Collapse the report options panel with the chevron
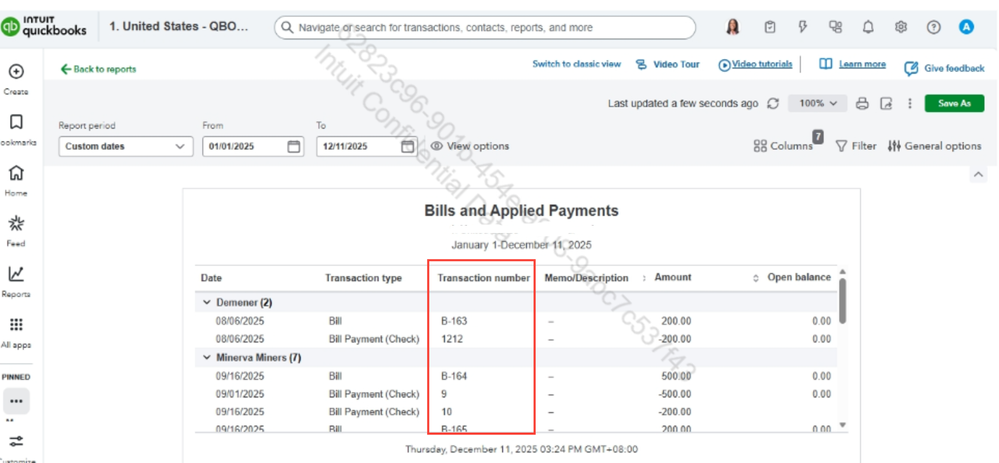Viewport: 999px width, 463px height. pyautogui.click(x=978, y=175)
